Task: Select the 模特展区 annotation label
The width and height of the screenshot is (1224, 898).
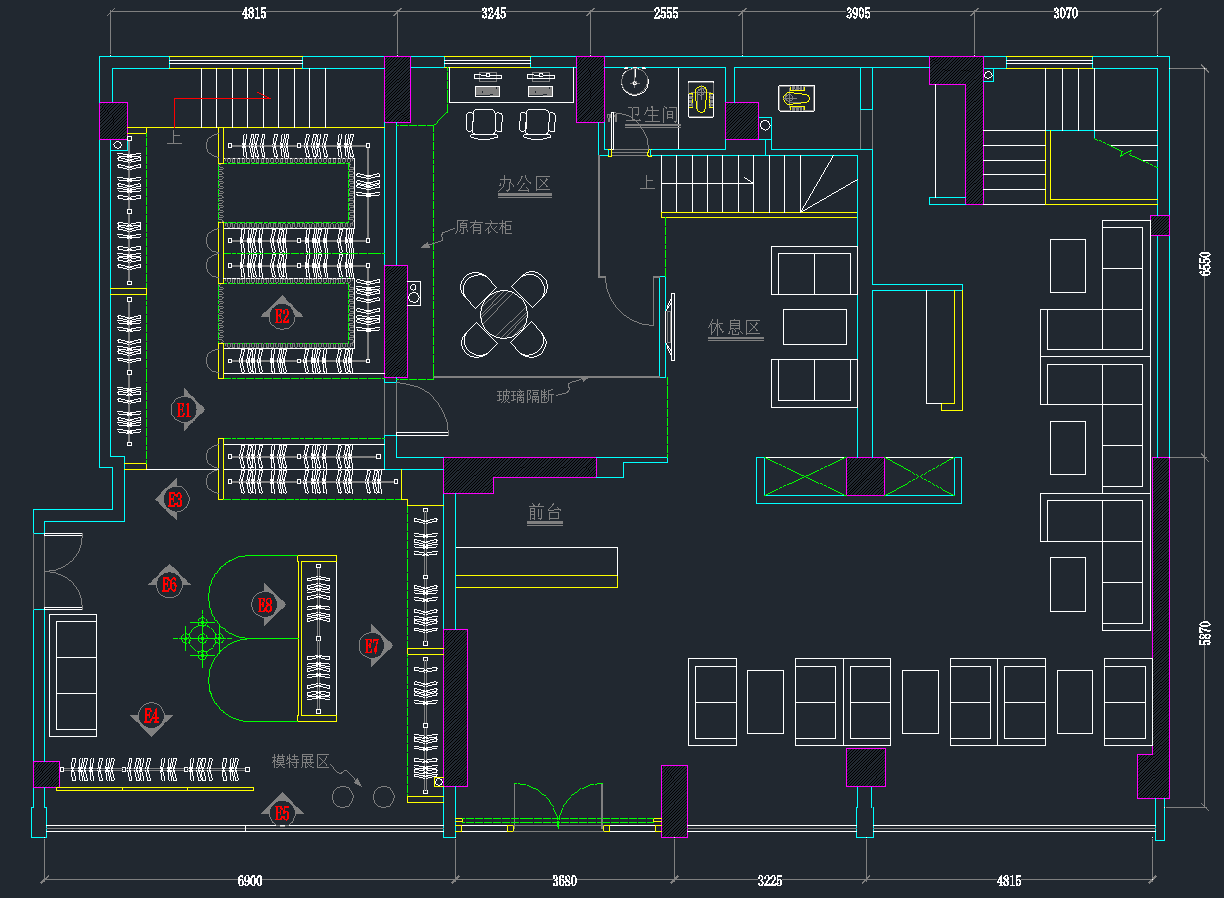Action: tap(300, 761)
